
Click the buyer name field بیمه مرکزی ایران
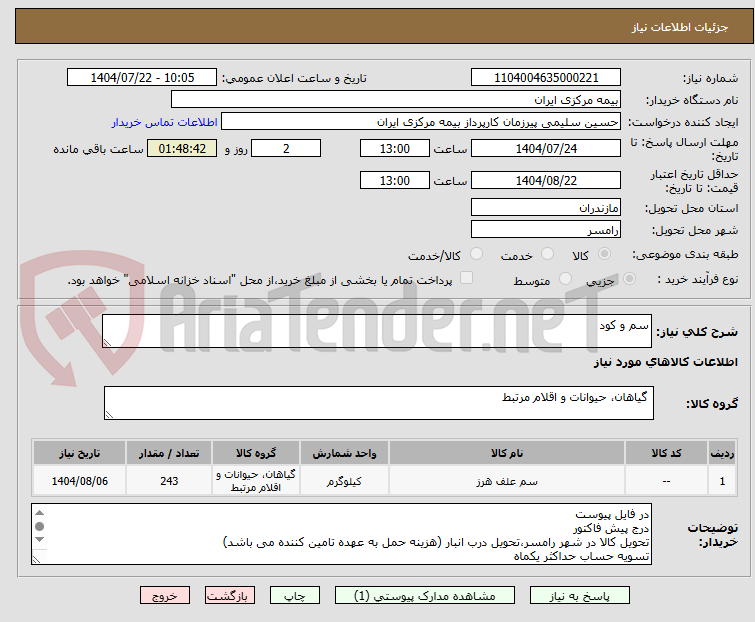pos(396,100)
